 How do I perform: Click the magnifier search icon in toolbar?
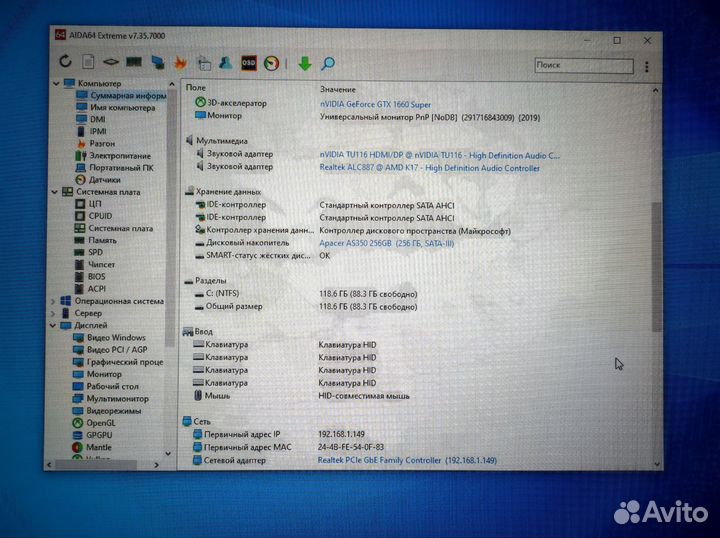click(x=327, y=64)
